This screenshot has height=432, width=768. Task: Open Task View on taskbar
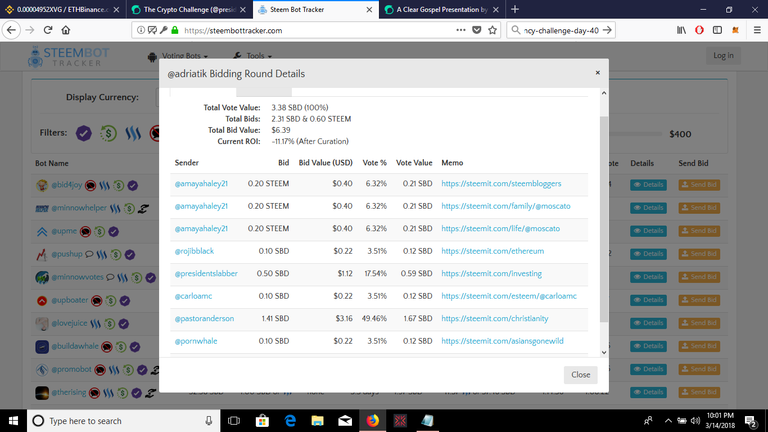point(234,421)
